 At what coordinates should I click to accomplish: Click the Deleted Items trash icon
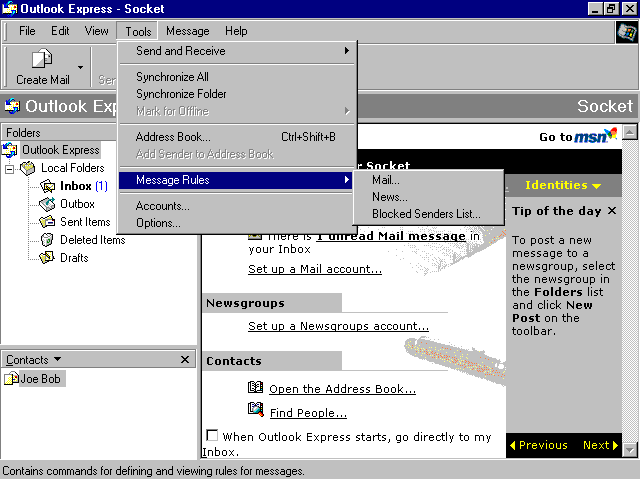[x=47, y=240]
